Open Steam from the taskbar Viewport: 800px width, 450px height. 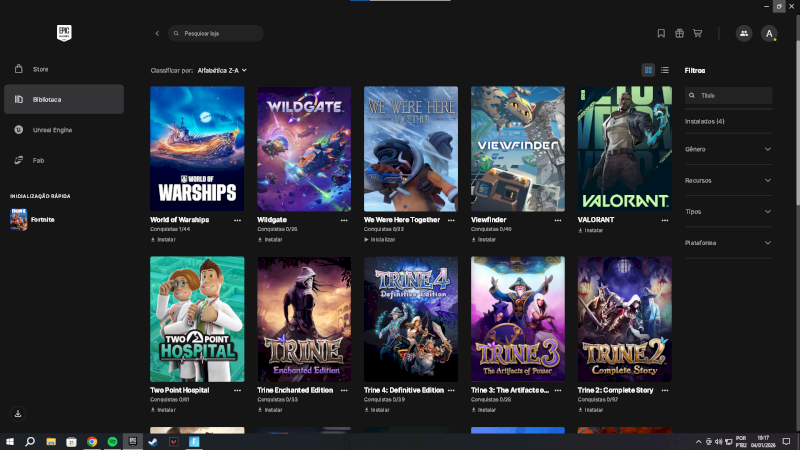[153, 442]
